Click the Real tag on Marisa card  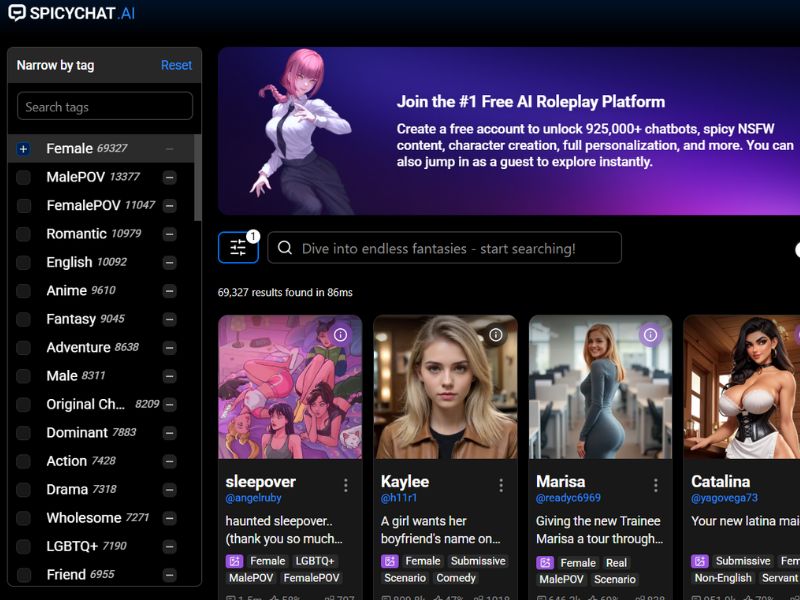click(x=616, y=563)
